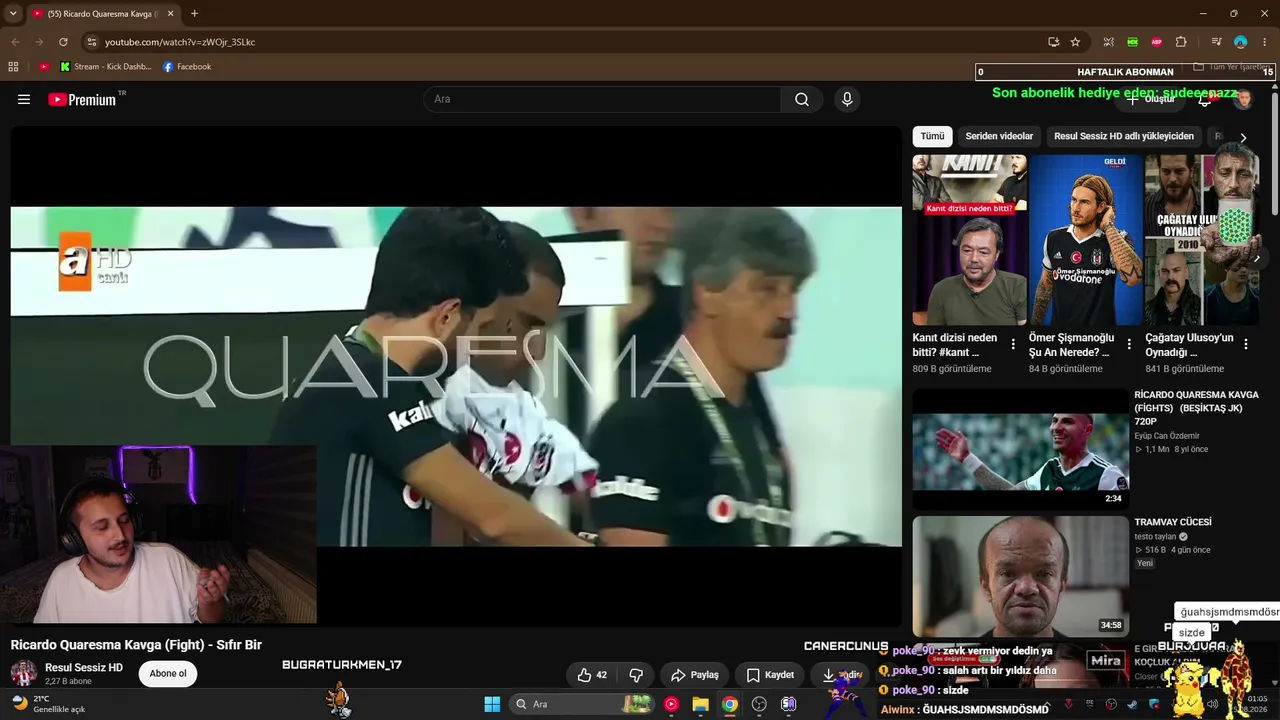Open Google Chrome from the taskbar
The width and height of the screenshot is (1280, 720).
(730, 704)
